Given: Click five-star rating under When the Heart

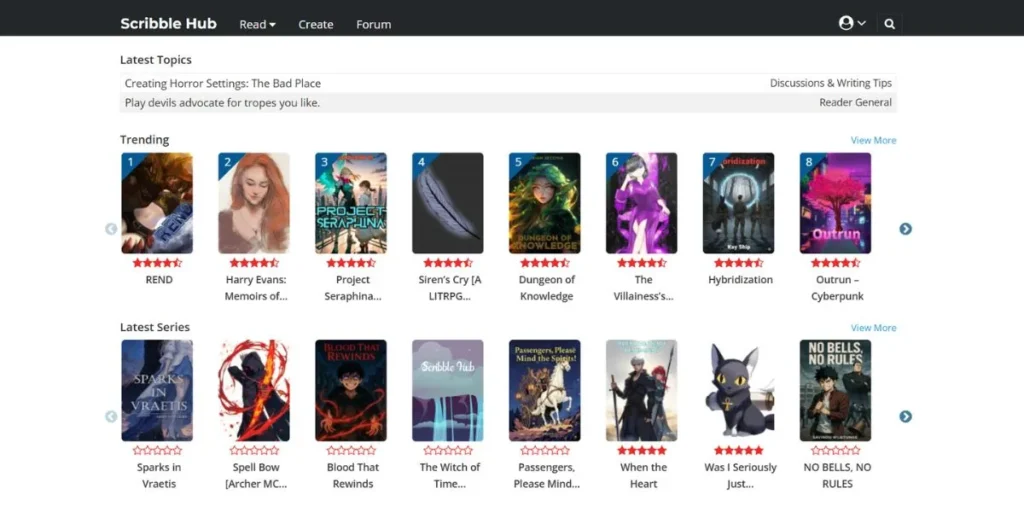Looking at the screenshot, I should (x=642, y=451).
